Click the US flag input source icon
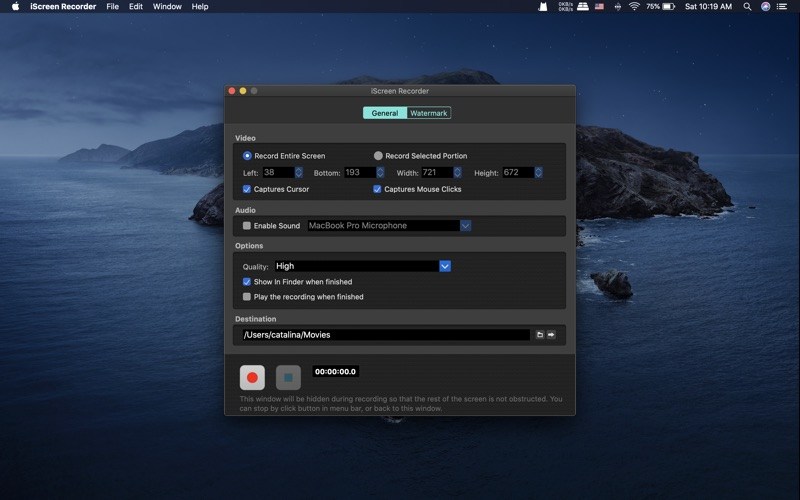The image size is (800, 500). pos(599,6)
